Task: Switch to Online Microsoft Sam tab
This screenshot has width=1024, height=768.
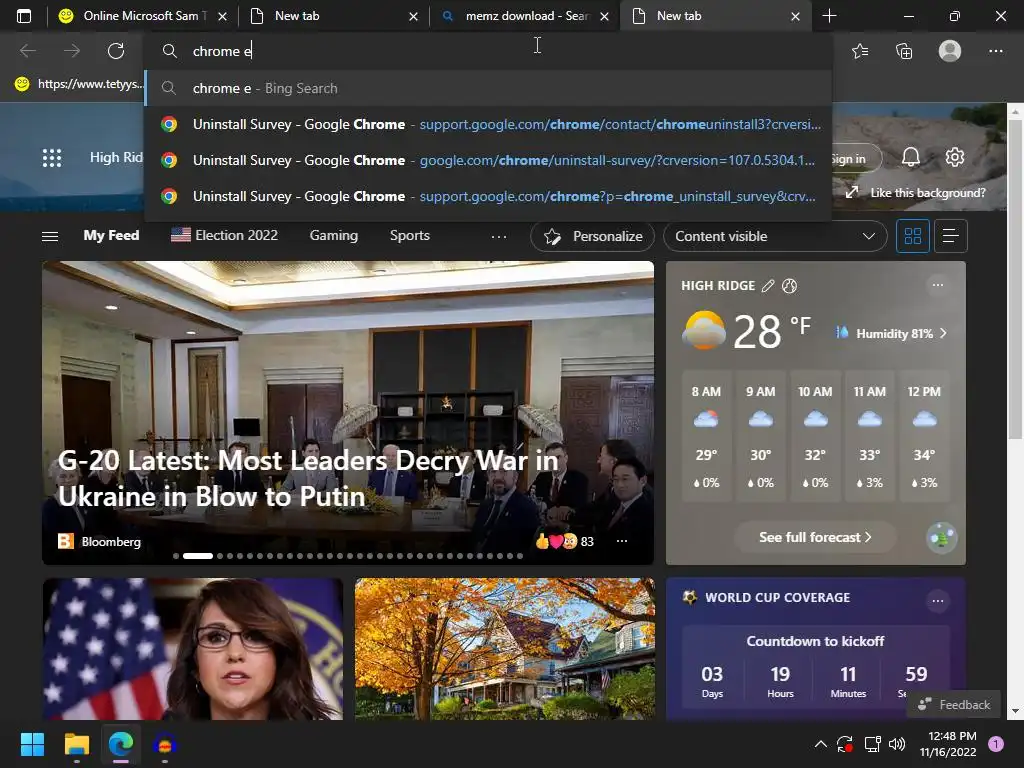Action: (x=144, y=16)
